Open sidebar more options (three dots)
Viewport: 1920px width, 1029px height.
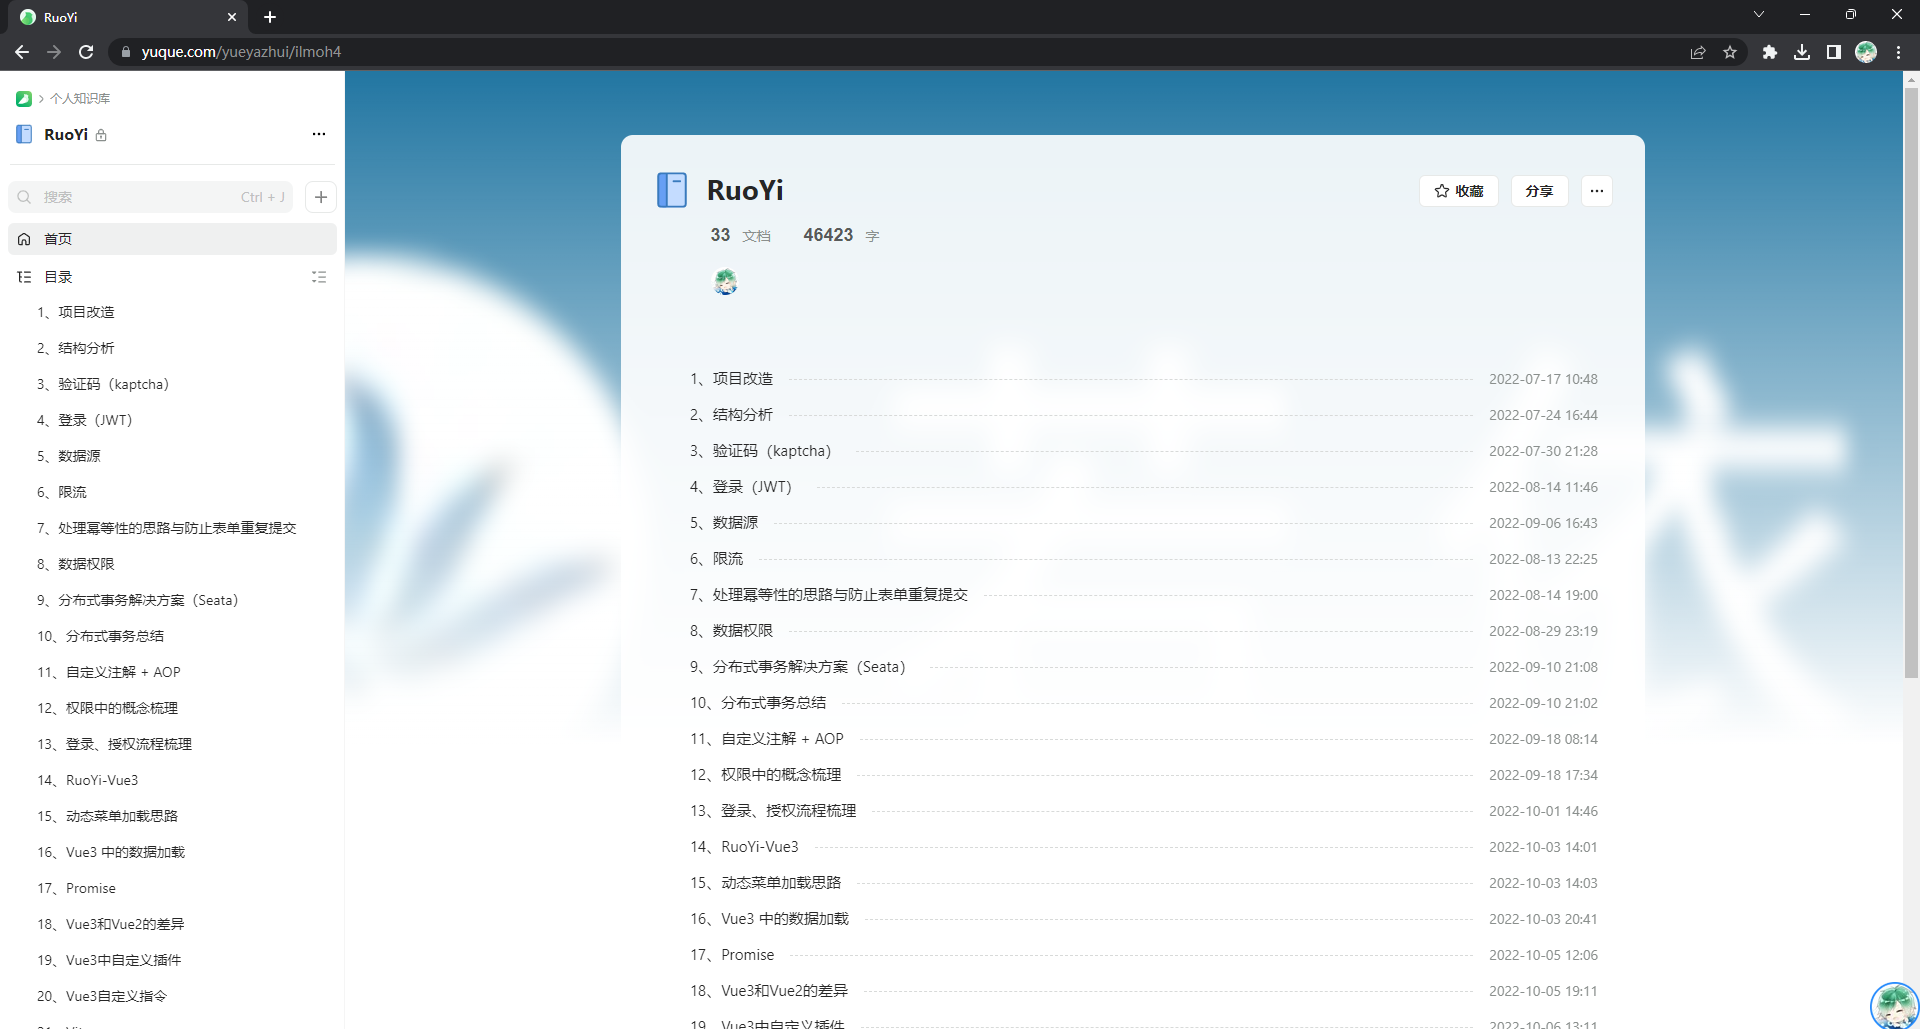319,134
